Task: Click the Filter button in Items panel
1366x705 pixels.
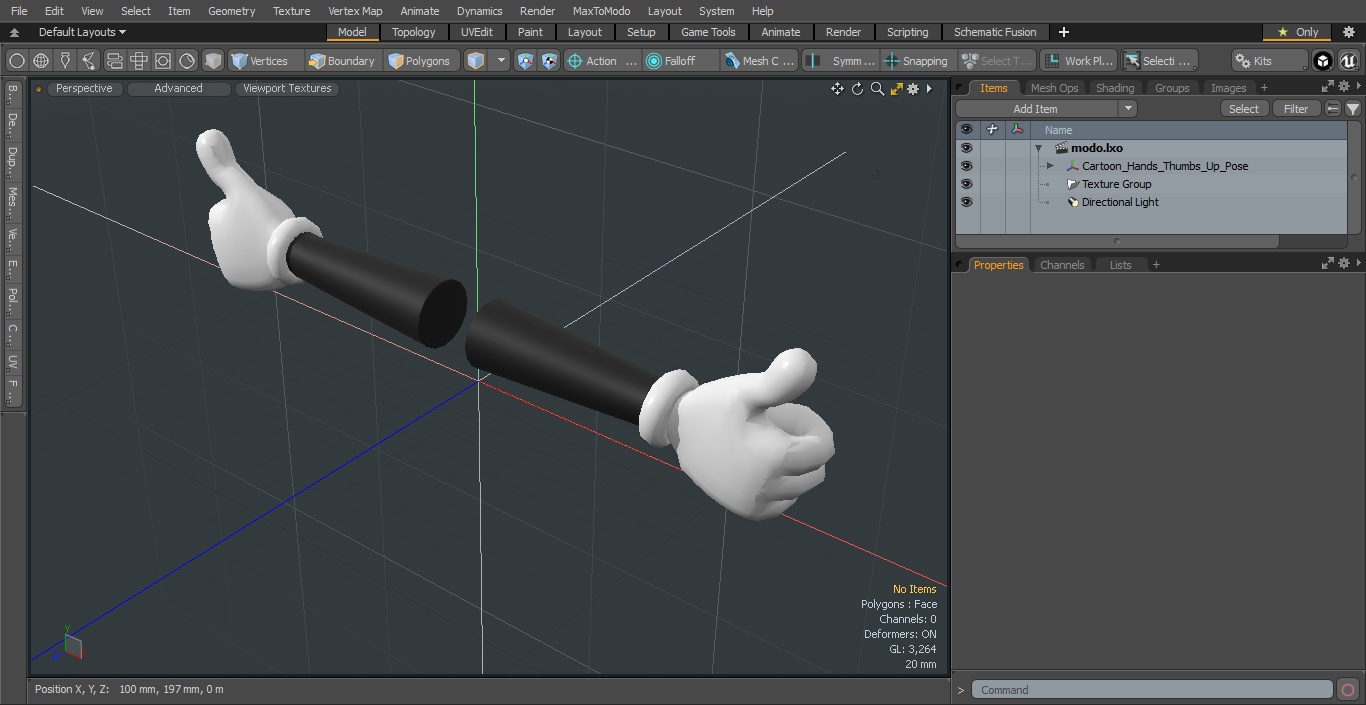Action: (1296, 109)
